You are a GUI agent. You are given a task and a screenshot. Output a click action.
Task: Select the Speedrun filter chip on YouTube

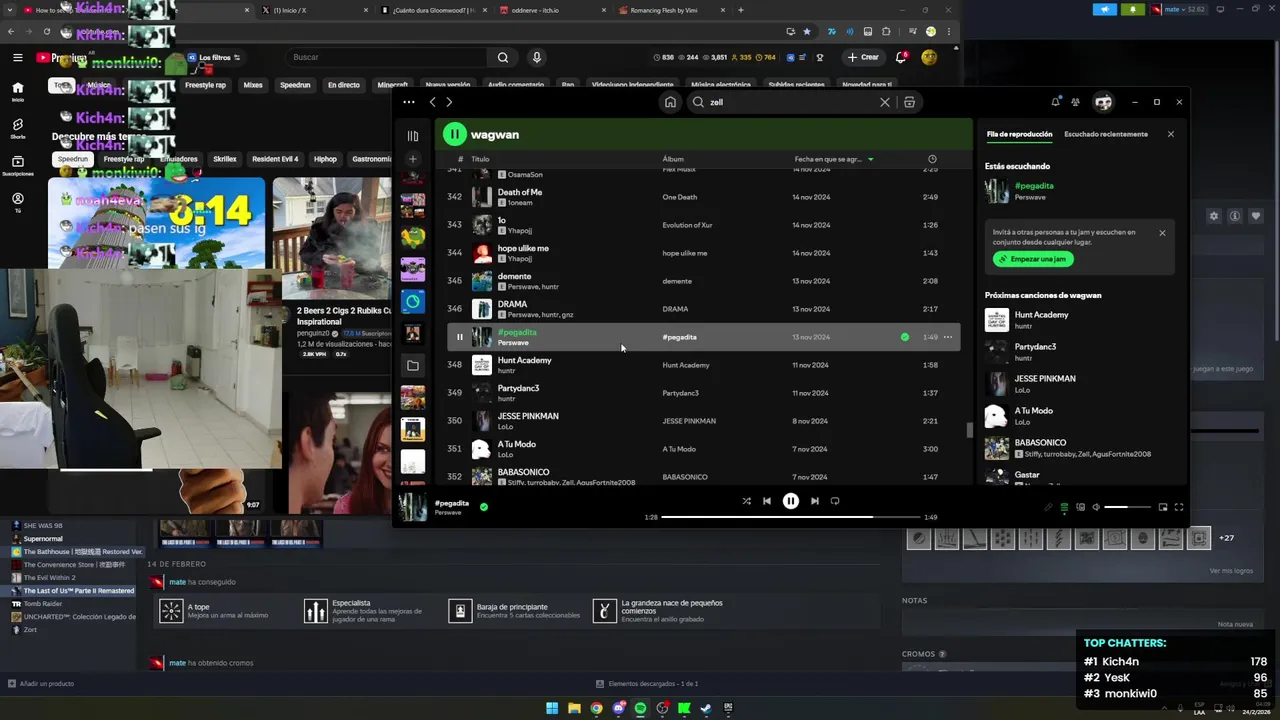(295, 85)
